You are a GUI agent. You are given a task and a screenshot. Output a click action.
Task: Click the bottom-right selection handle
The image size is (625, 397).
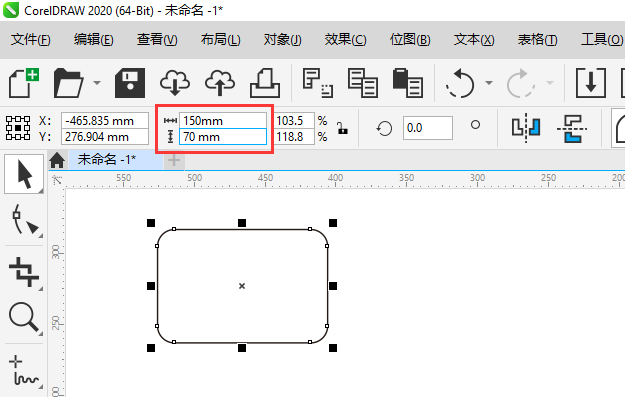tap(333, 348)
